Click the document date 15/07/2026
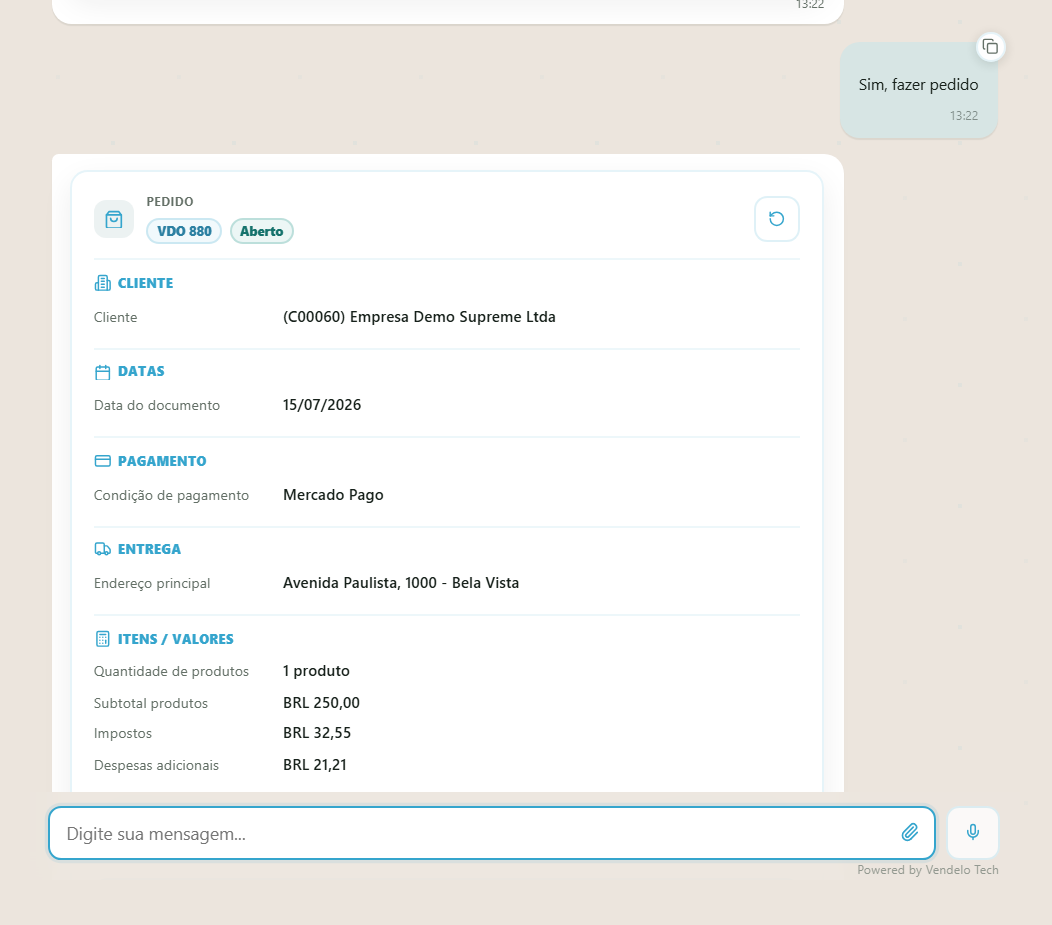1052x925 pixels. click(x=322, y=405)
